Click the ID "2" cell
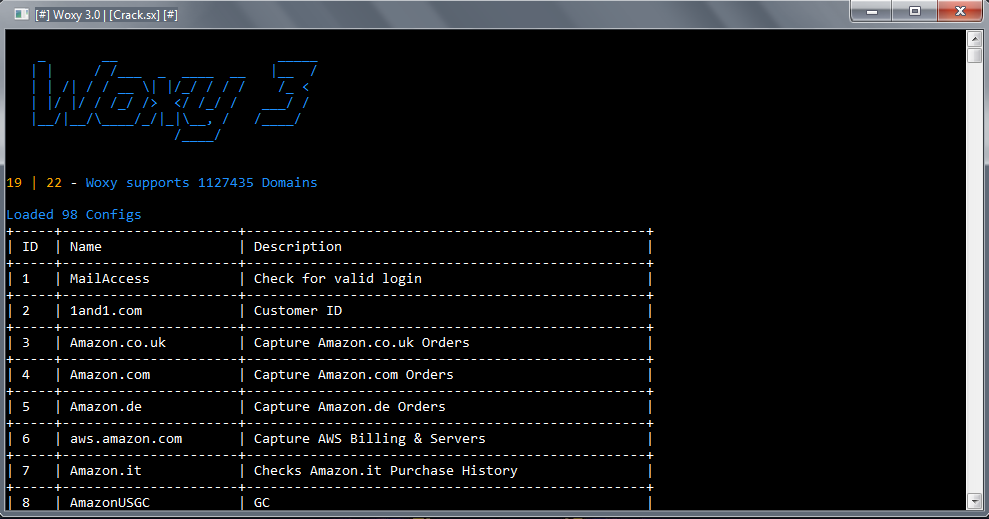This screenshot has height=519, width=989. coord(26,311)
